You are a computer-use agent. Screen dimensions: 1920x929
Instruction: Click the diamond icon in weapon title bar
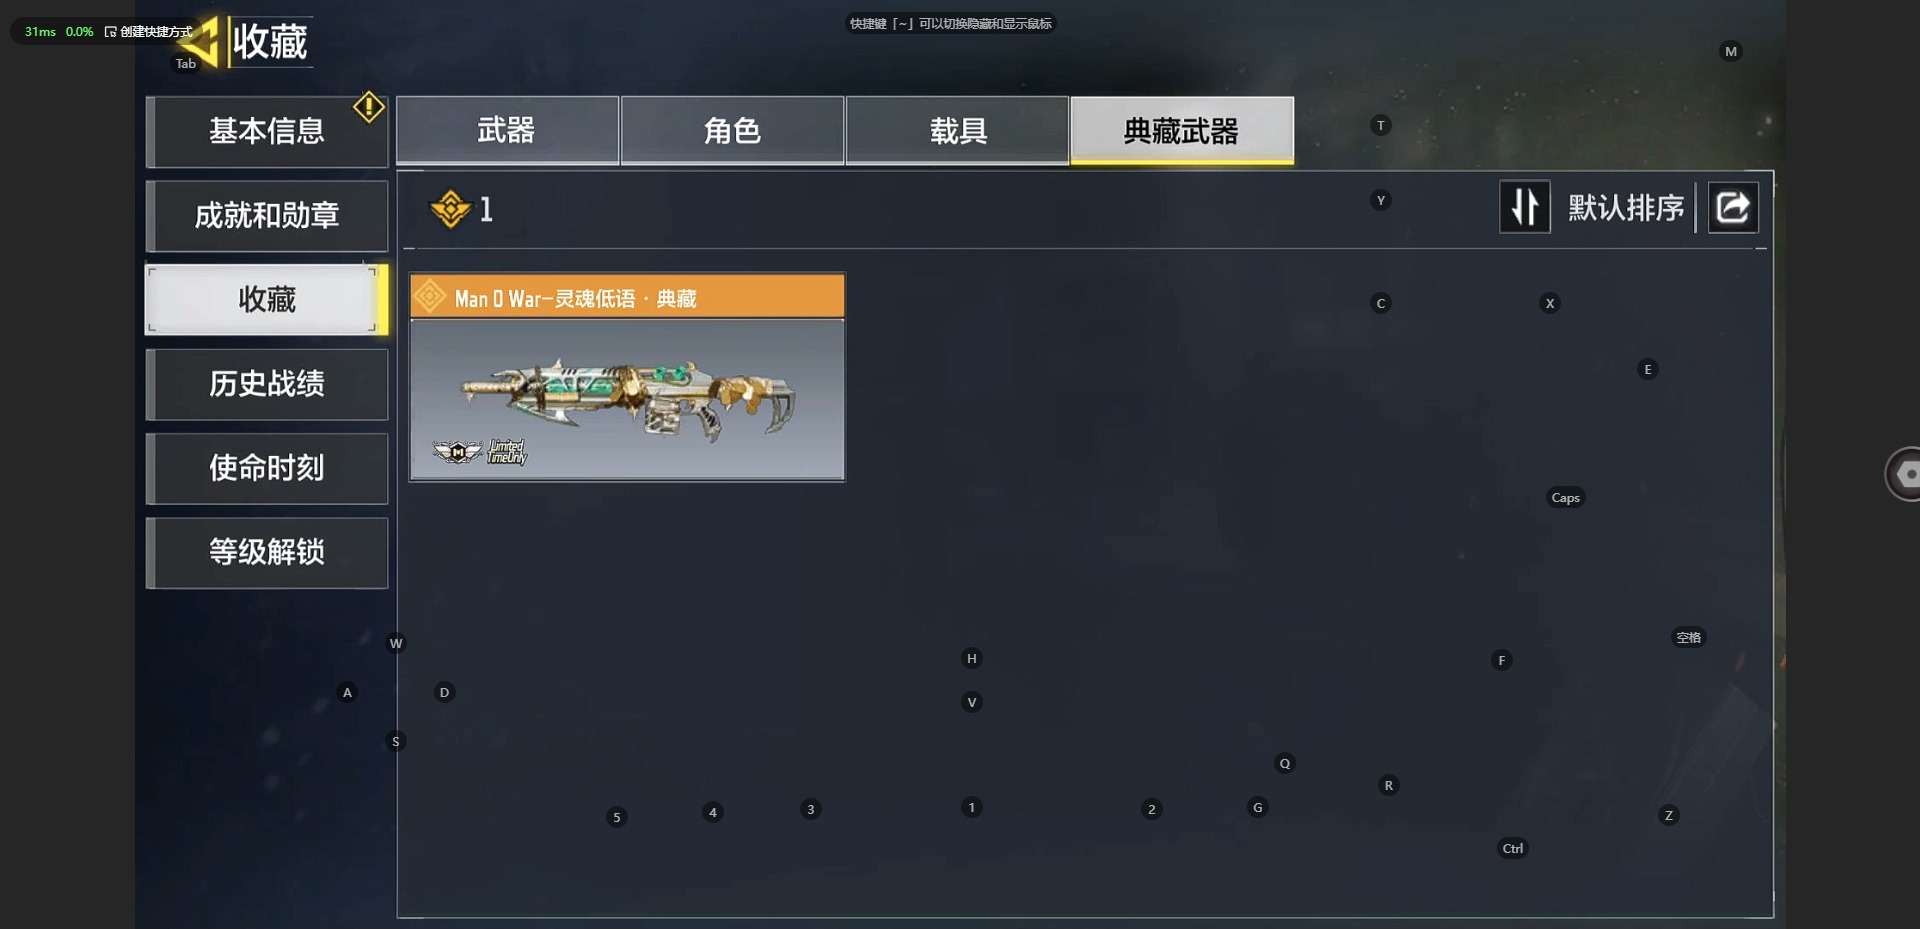[x=430, y=296]
